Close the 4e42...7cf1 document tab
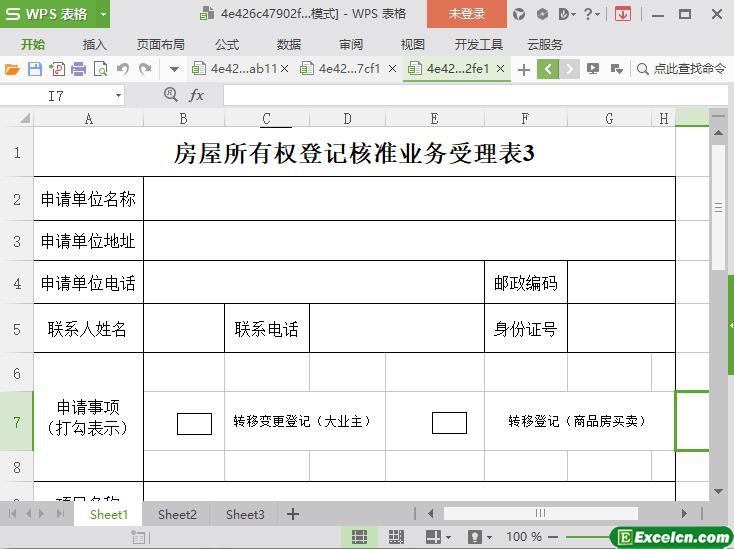Viewport: 734px width, 549px height. pyautogui.click(x=393, y=69)
